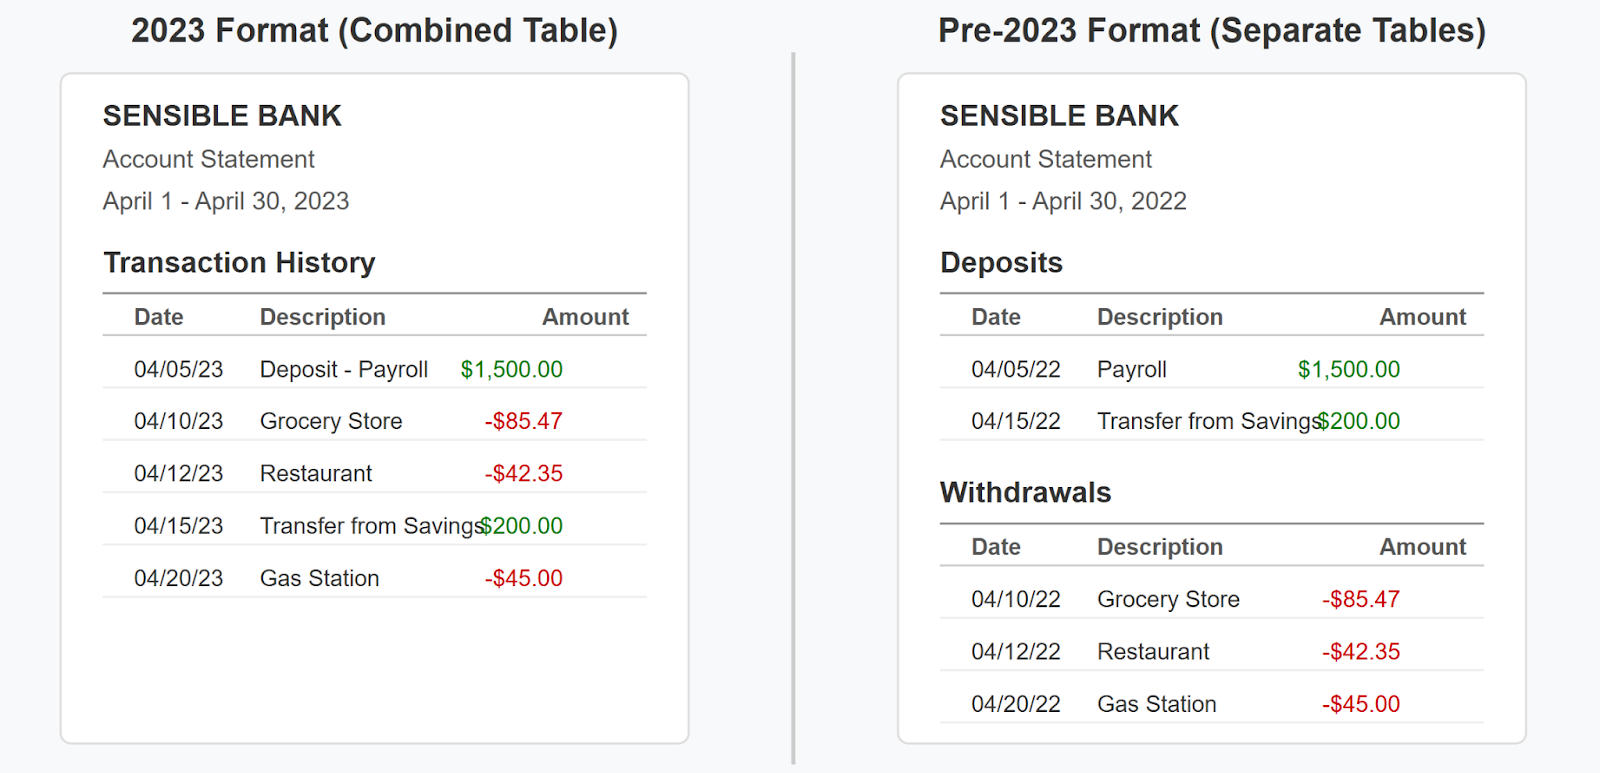Select the Gas Station -$45.00 amount in 2023 table
Viewport: 1600px width, 773px height.
pos(524,578)
